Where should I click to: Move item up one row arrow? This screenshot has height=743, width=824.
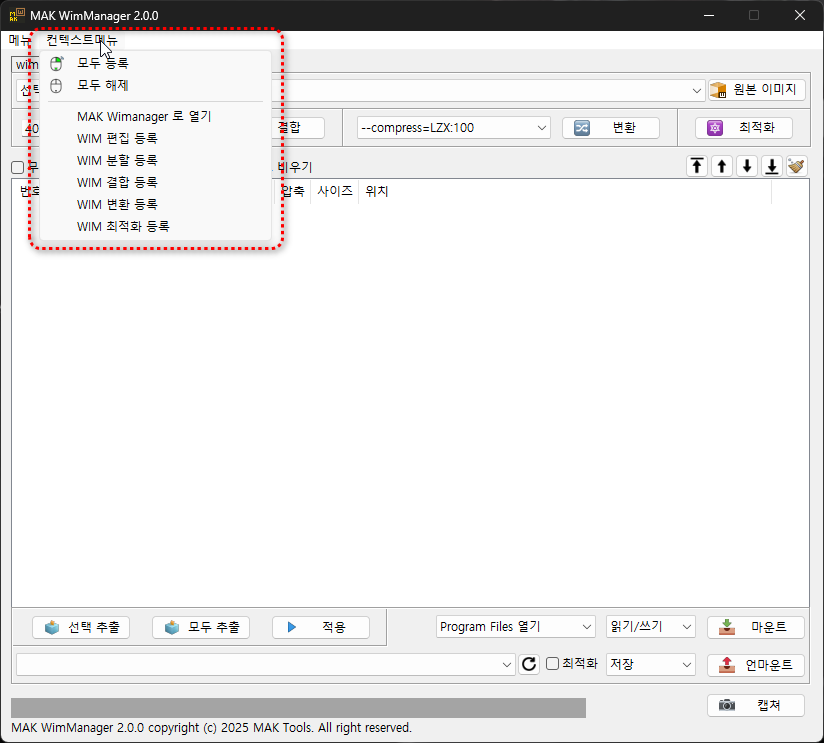point(722,167)
